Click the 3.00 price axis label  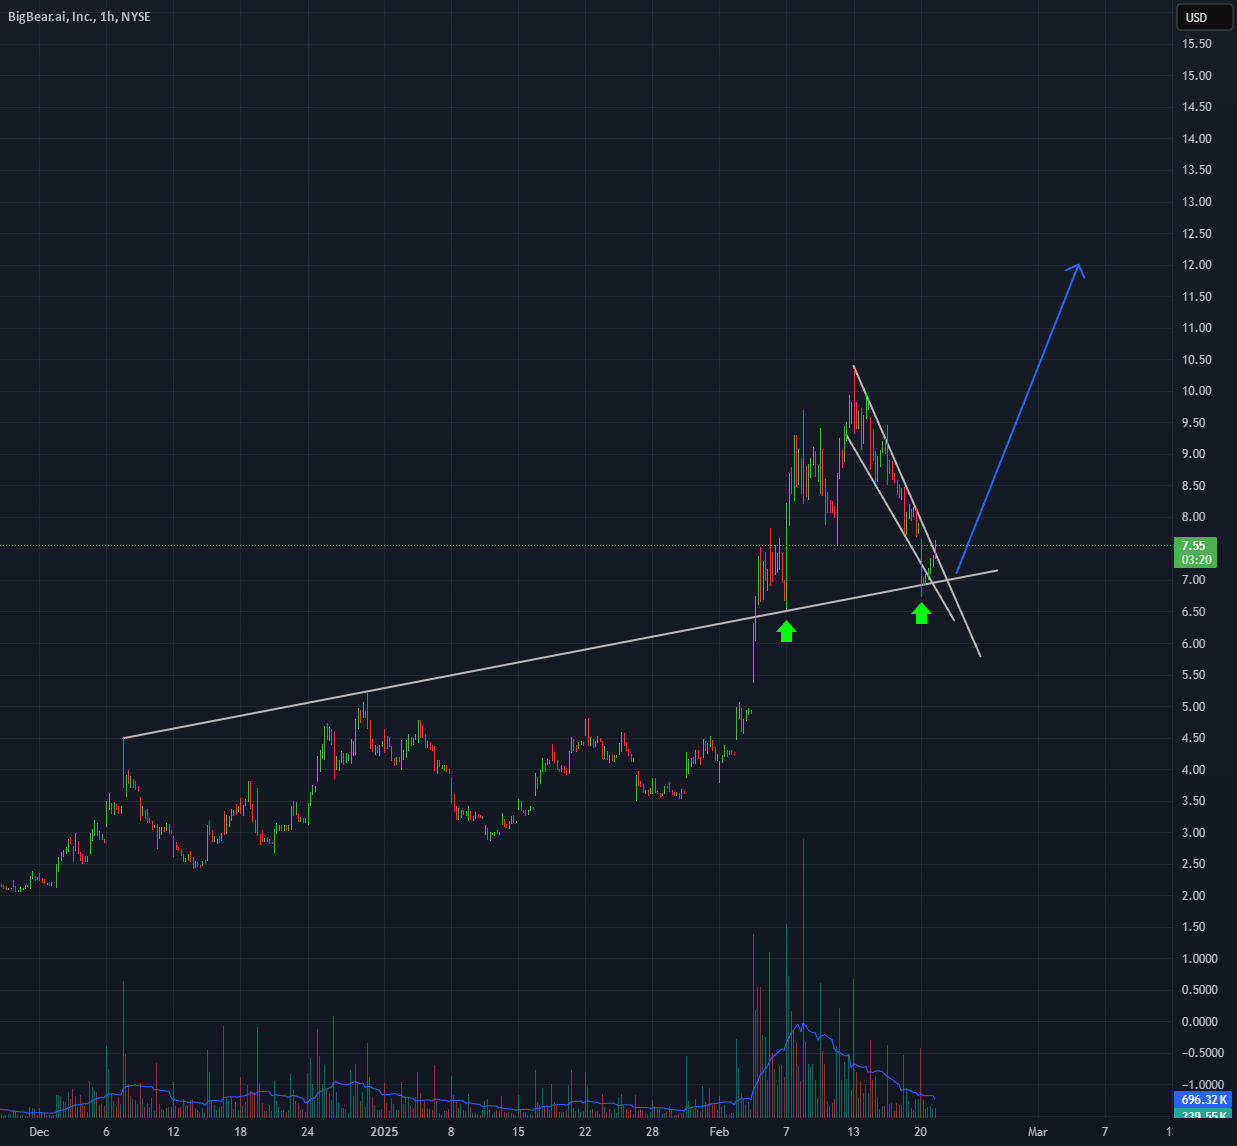pos(1193,833)
